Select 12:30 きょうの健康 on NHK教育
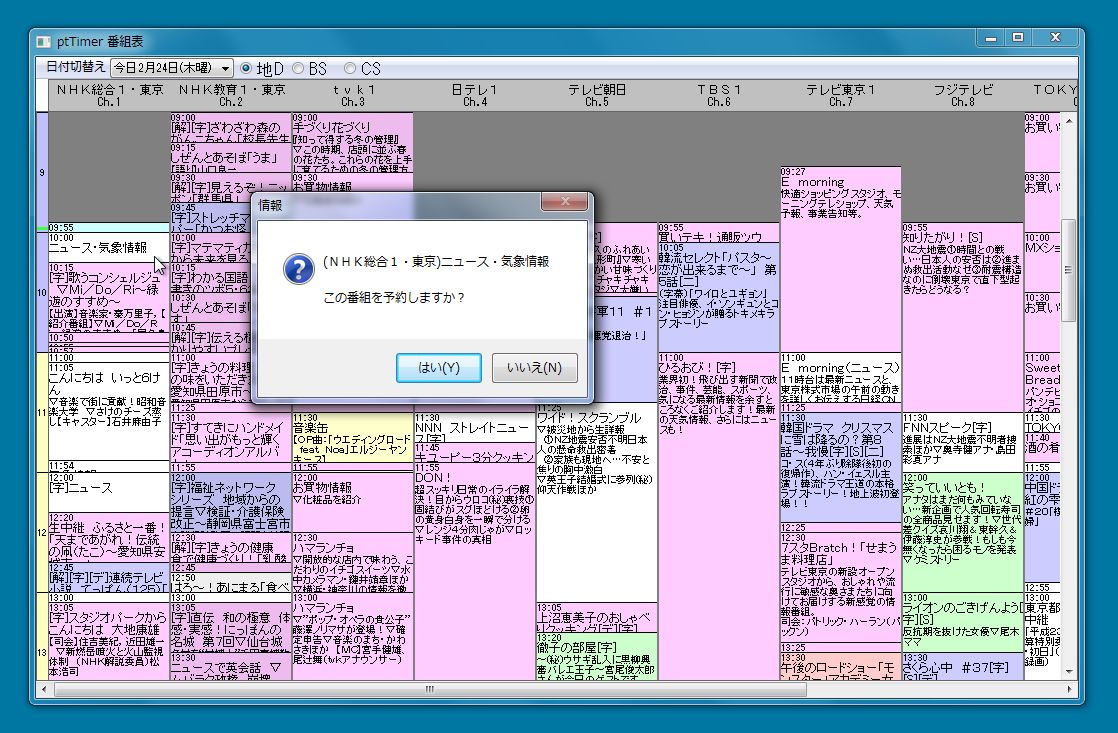1118x733 pixels. tap(230, 547)
